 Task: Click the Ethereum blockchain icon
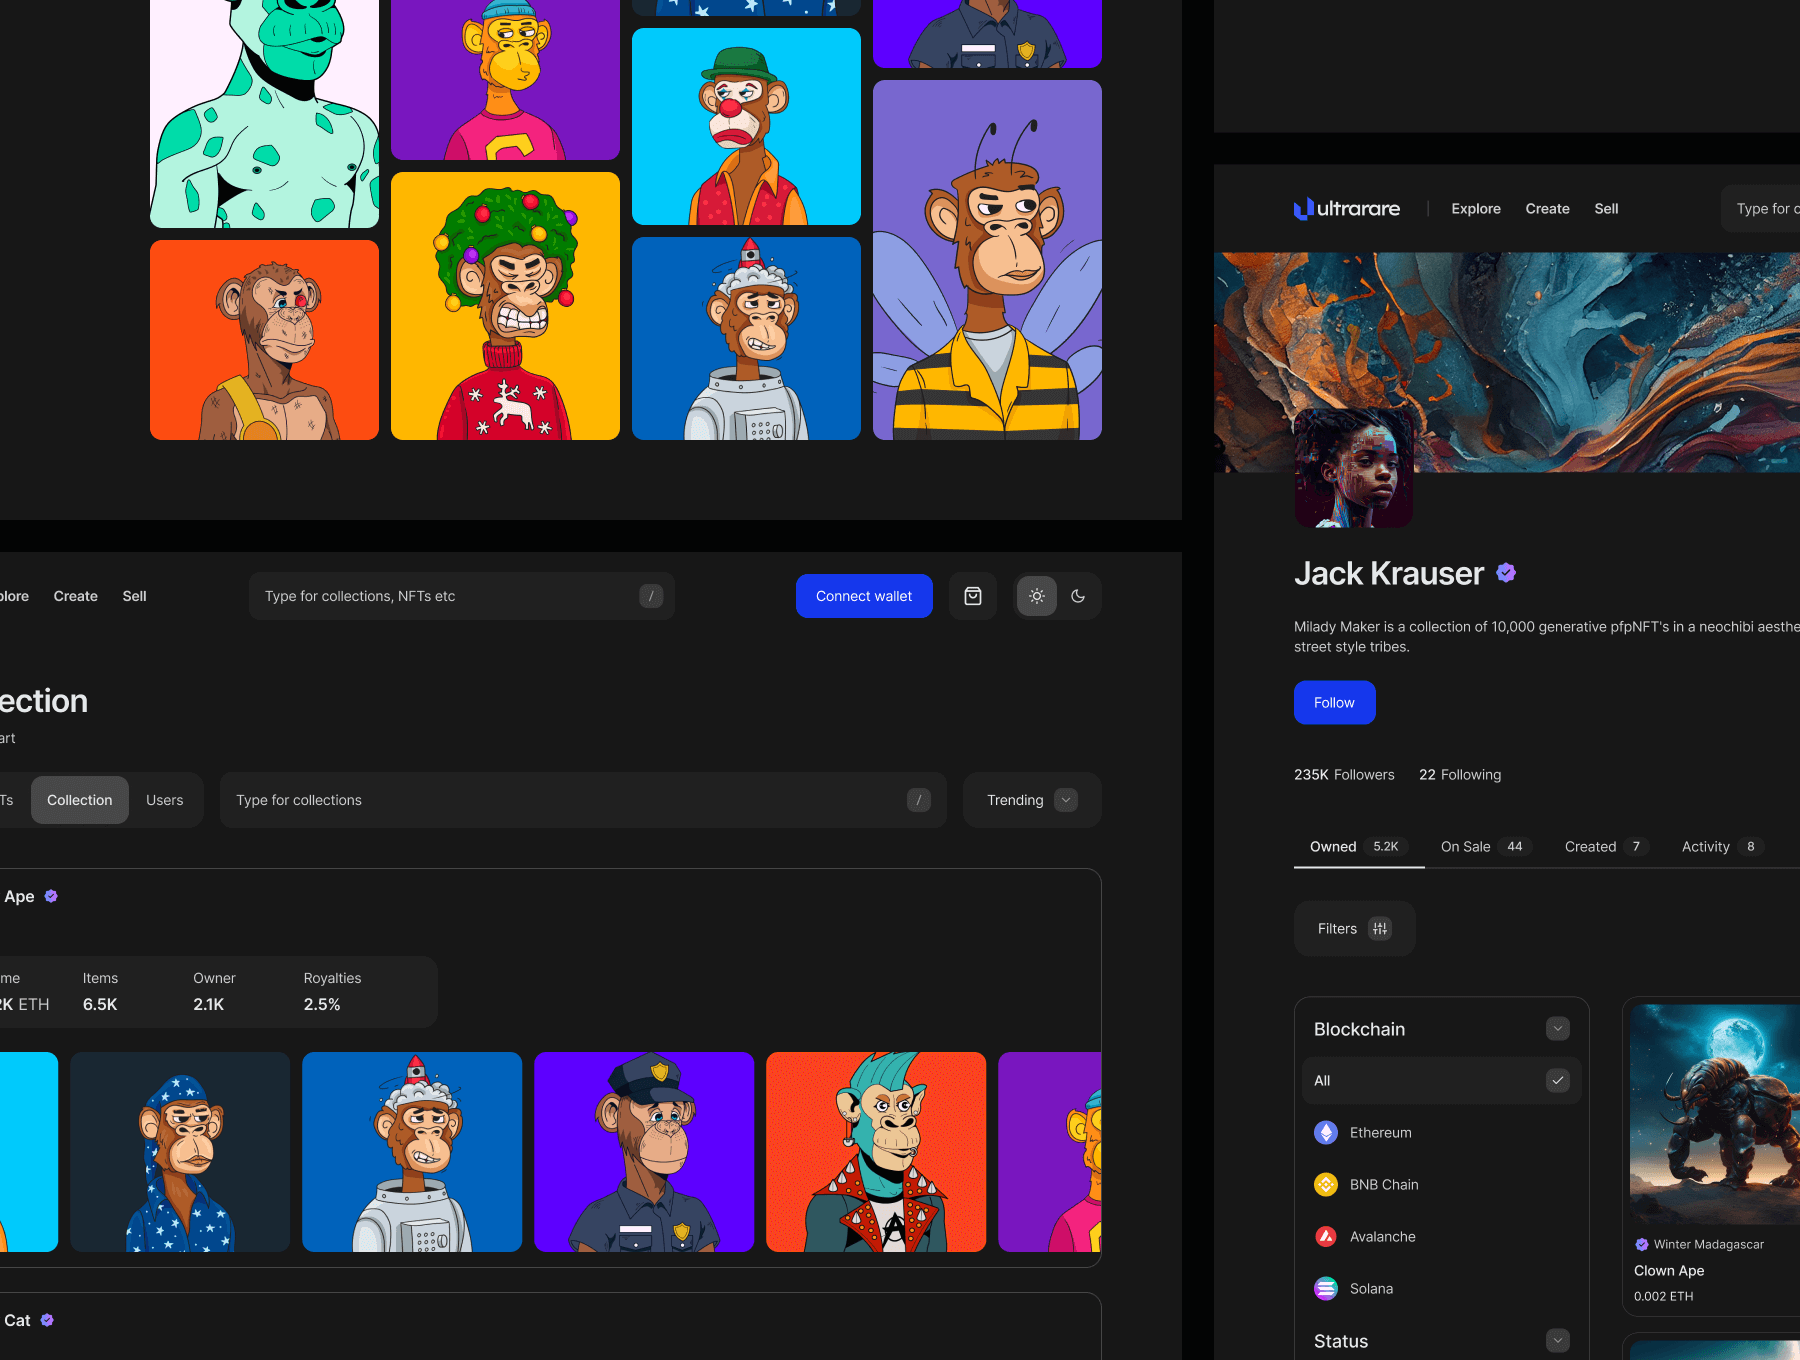pos(1326,1132)
